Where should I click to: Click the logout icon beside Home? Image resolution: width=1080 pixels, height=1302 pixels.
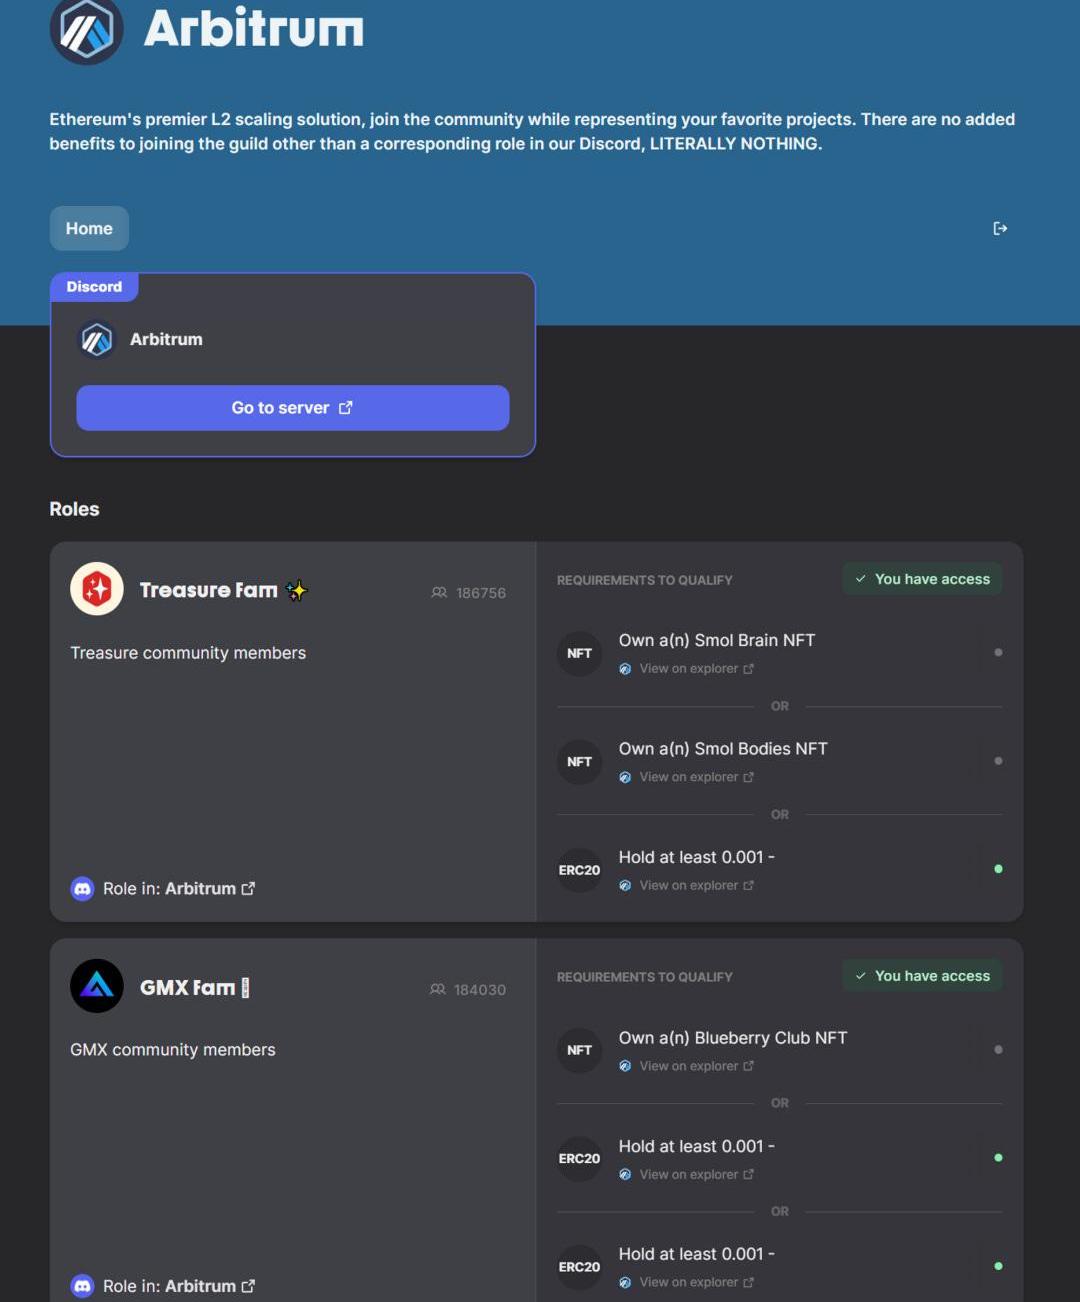(x=1000, y=229)
